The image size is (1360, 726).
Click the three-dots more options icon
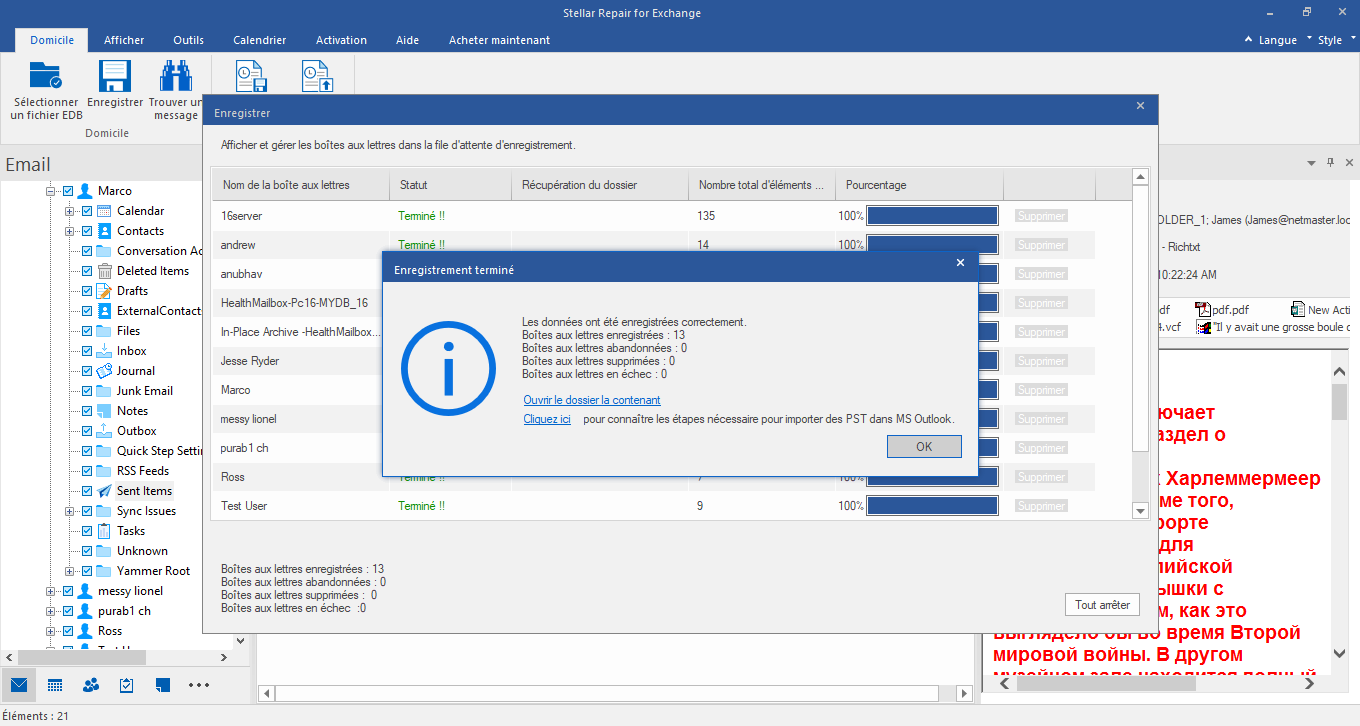[x=199, y=685]
